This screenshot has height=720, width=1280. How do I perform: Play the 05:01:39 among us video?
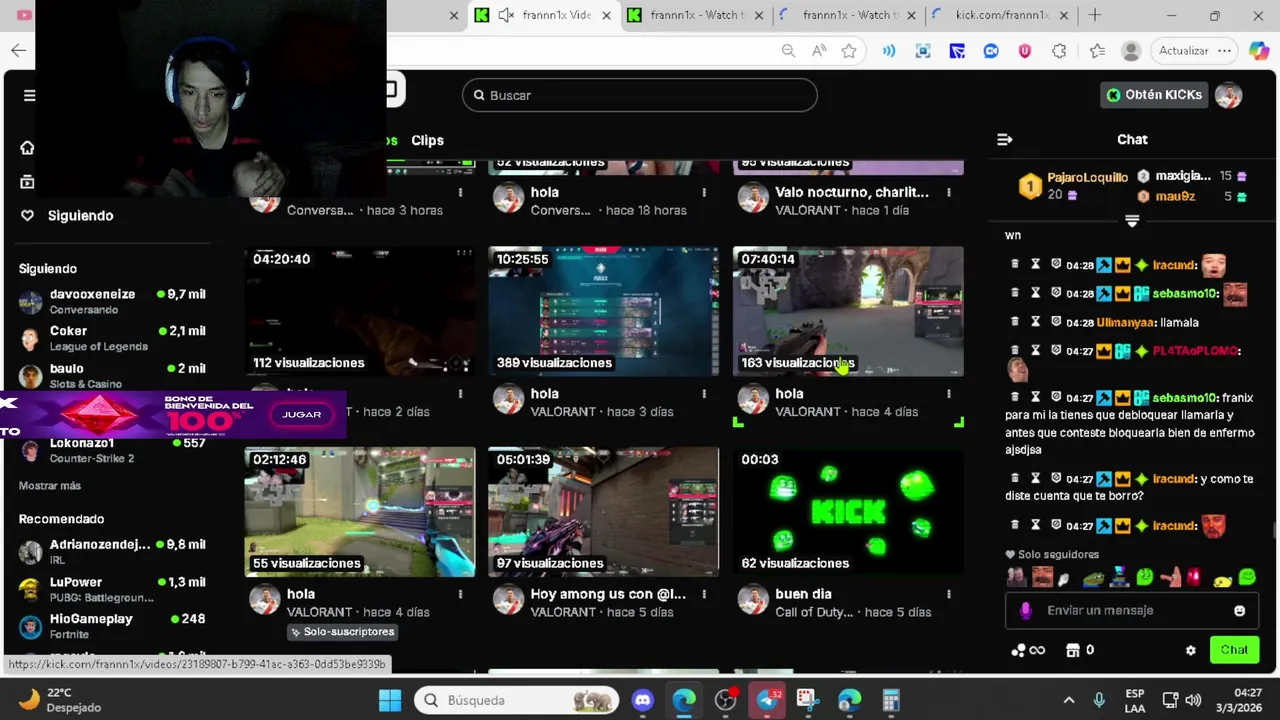tap(603, 512)
